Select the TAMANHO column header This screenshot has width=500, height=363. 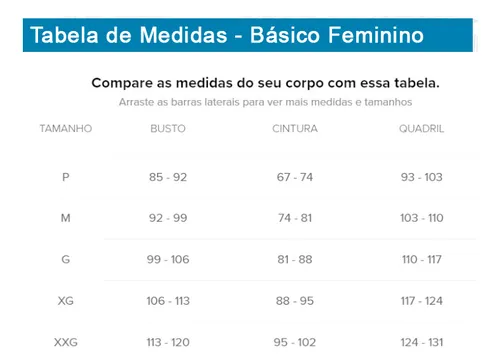coord(66,129)
